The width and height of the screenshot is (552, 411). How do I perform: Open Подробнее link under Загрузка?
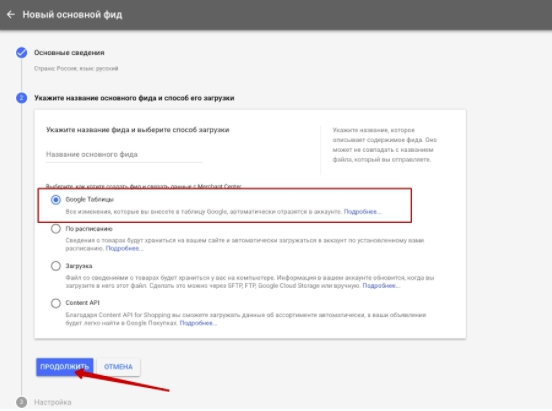(x=381, y=286)
